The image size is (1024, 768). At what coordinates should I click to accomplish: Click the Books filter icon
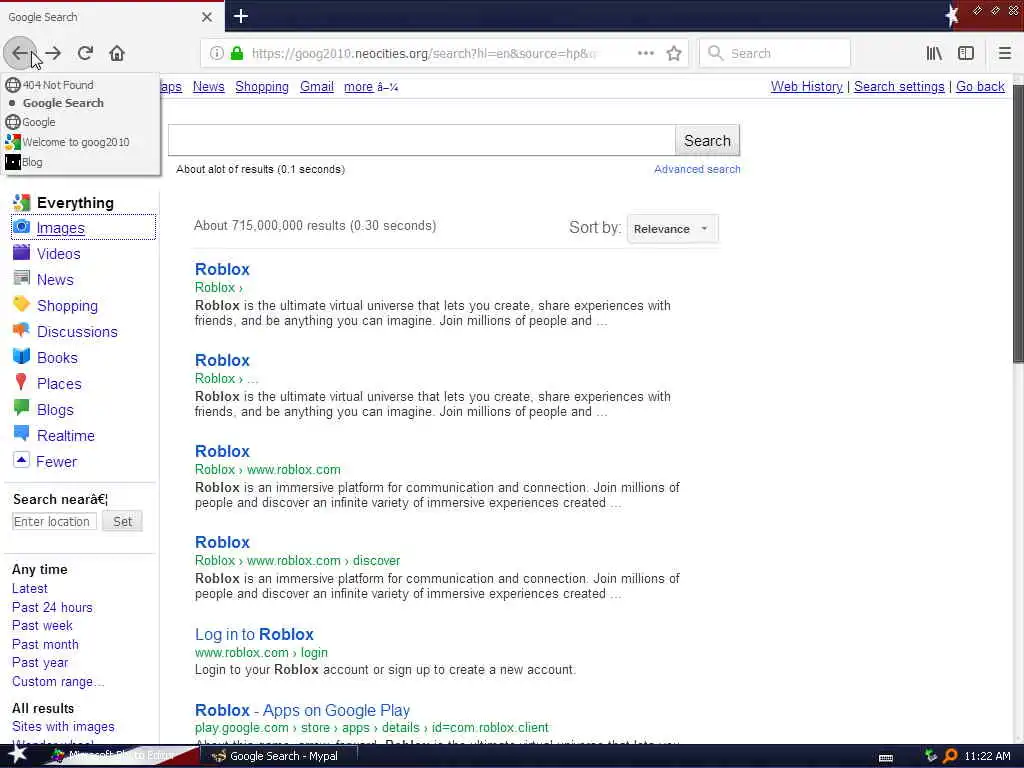22,357
